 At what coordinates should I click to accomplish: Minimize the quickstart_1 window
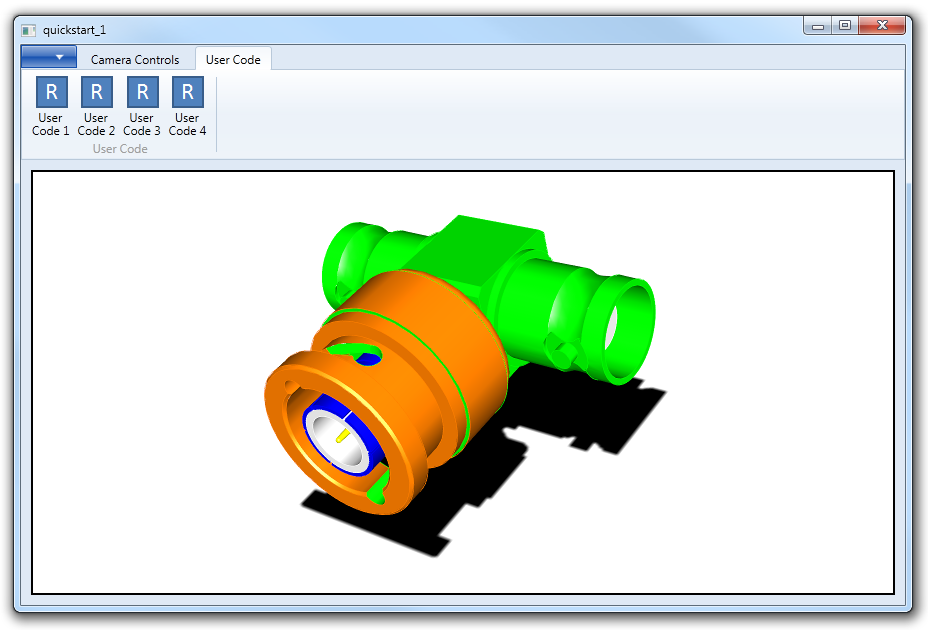coord(818,26)
